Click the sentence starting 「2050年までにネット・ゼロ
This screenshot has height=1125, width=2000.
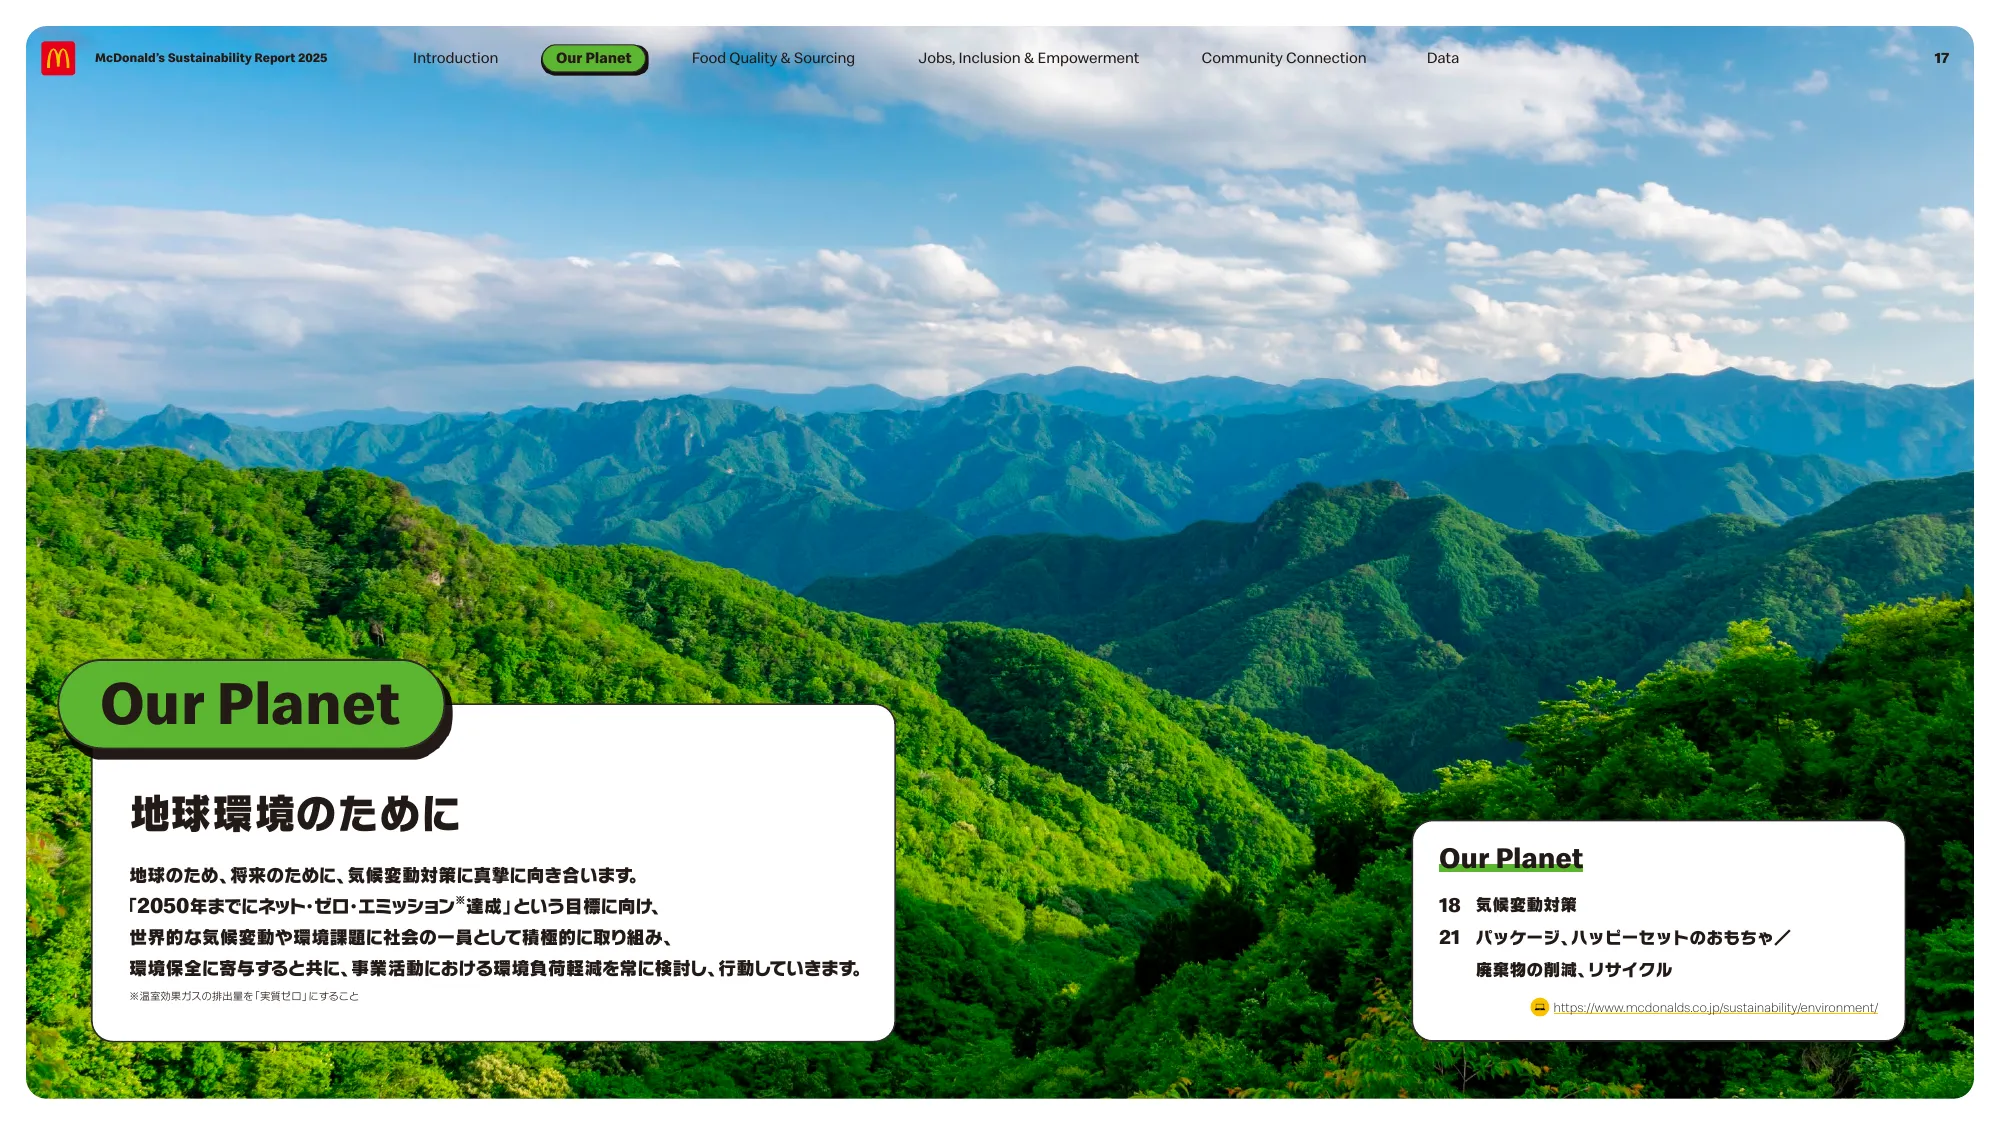click(x=394, y=906)
